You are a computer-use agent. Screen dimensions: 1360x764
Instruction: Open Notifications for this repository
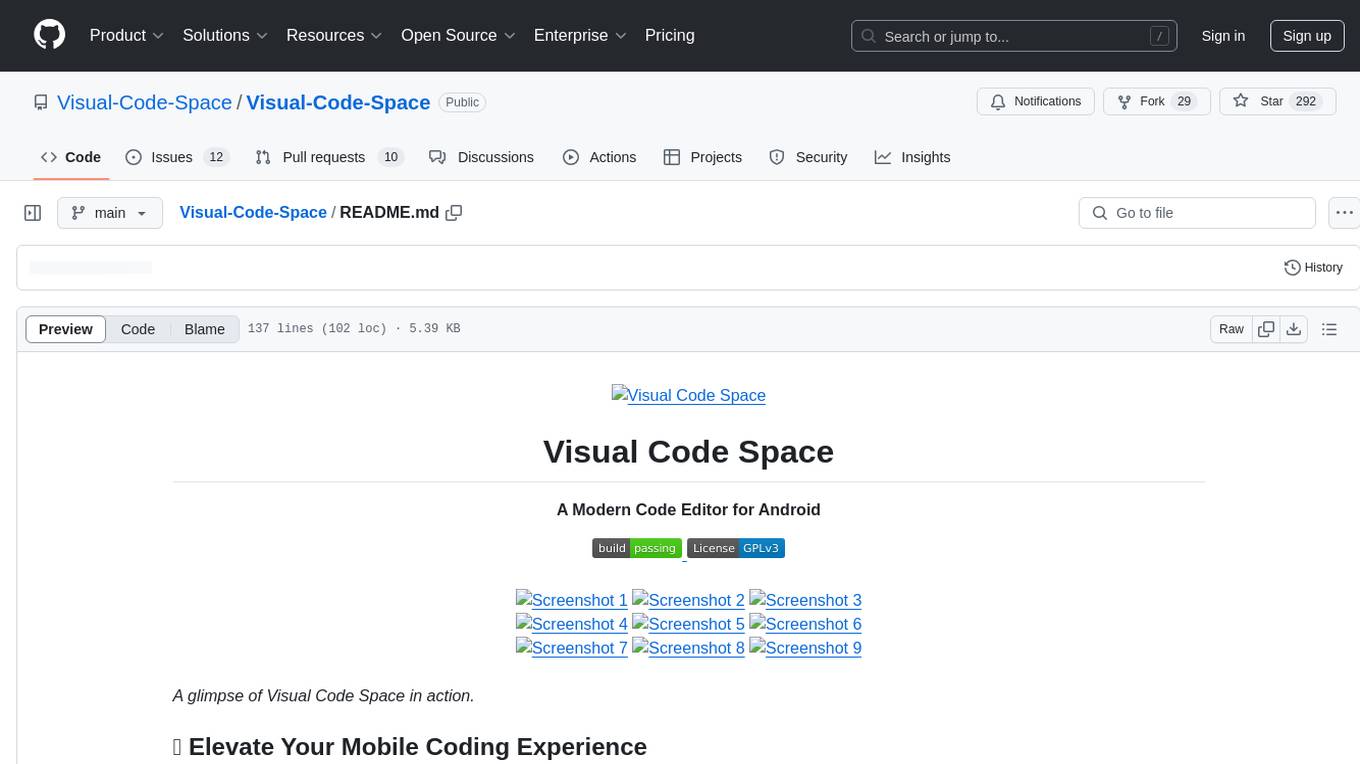[x=1035, y=101]
